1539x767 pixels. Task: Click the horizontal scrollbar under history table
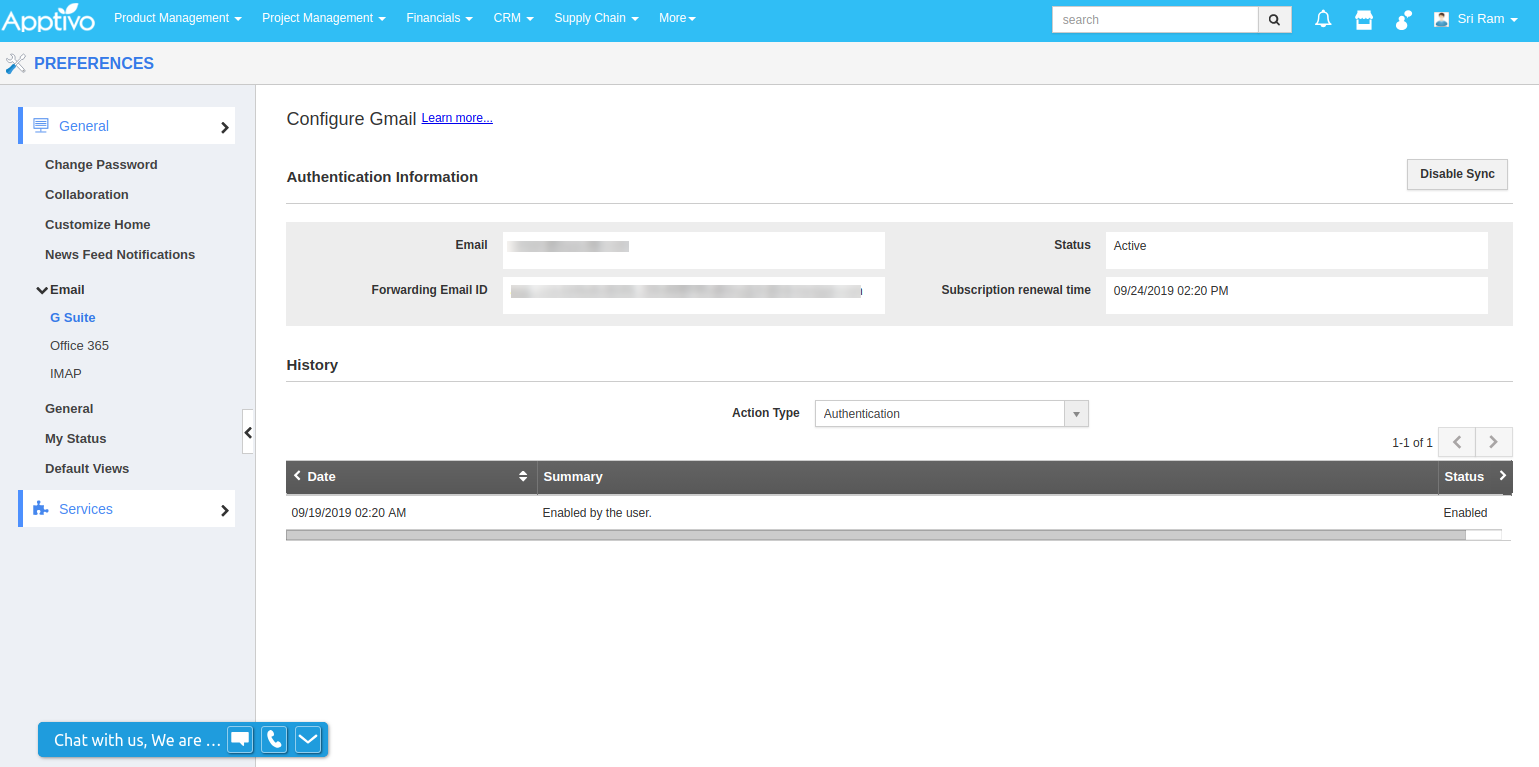click(x=875, y=535)
